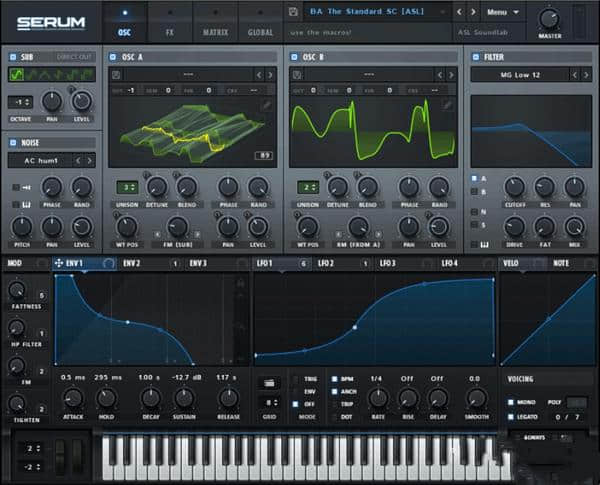Select the sine waveform in SUB section
The image size is (600, 485).
click(17, 75)
